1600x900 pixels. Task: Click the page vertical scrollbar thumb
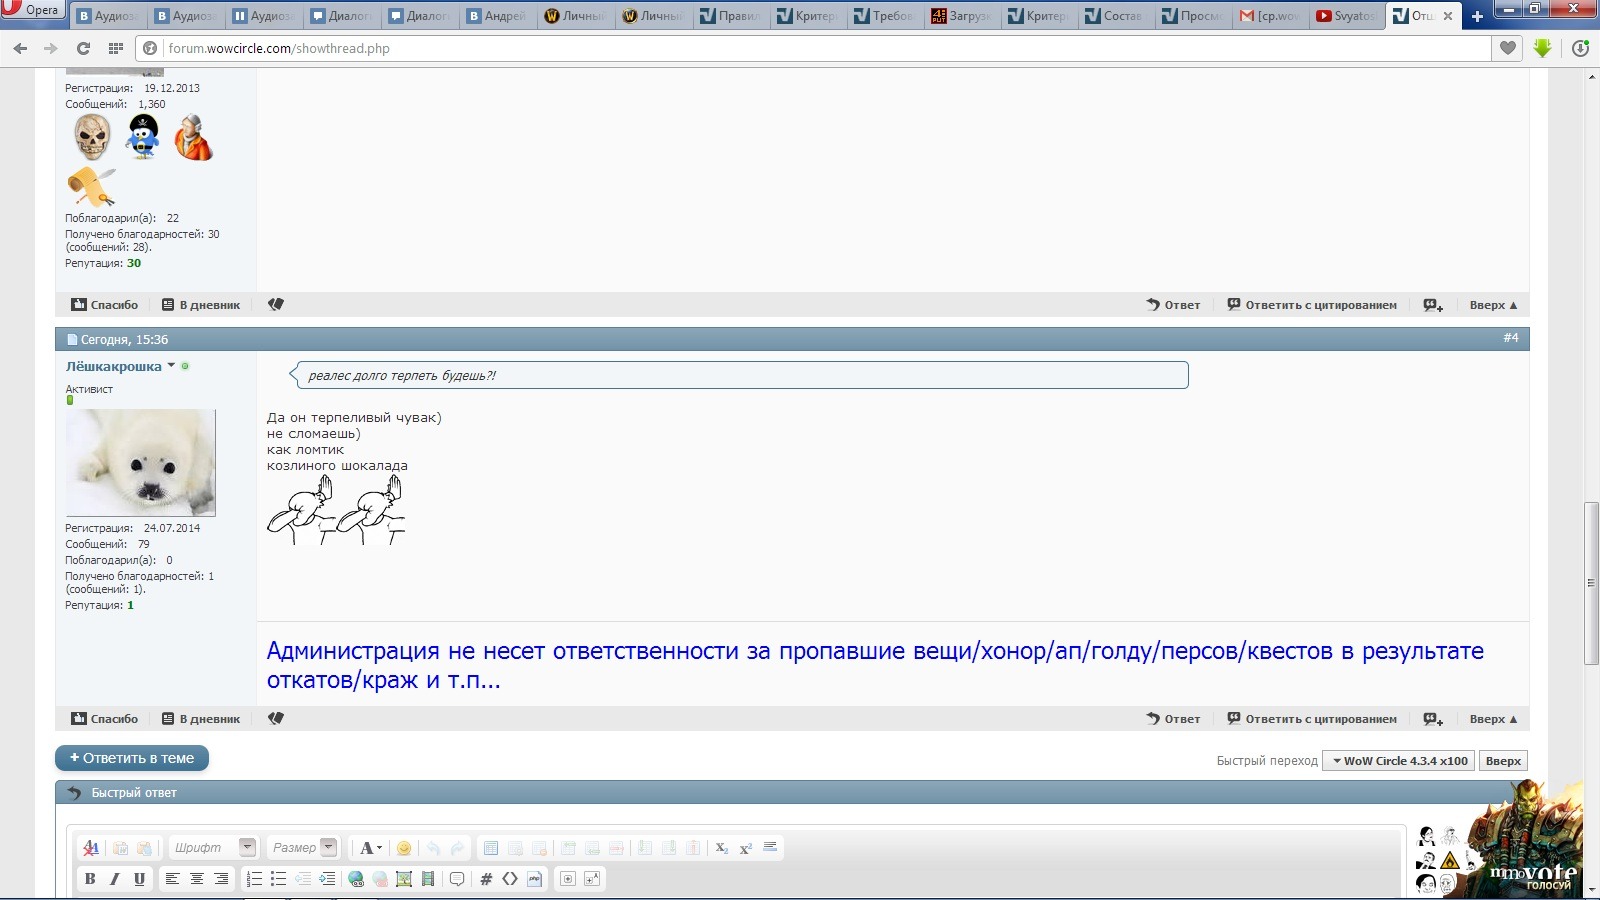point(1591,583)
